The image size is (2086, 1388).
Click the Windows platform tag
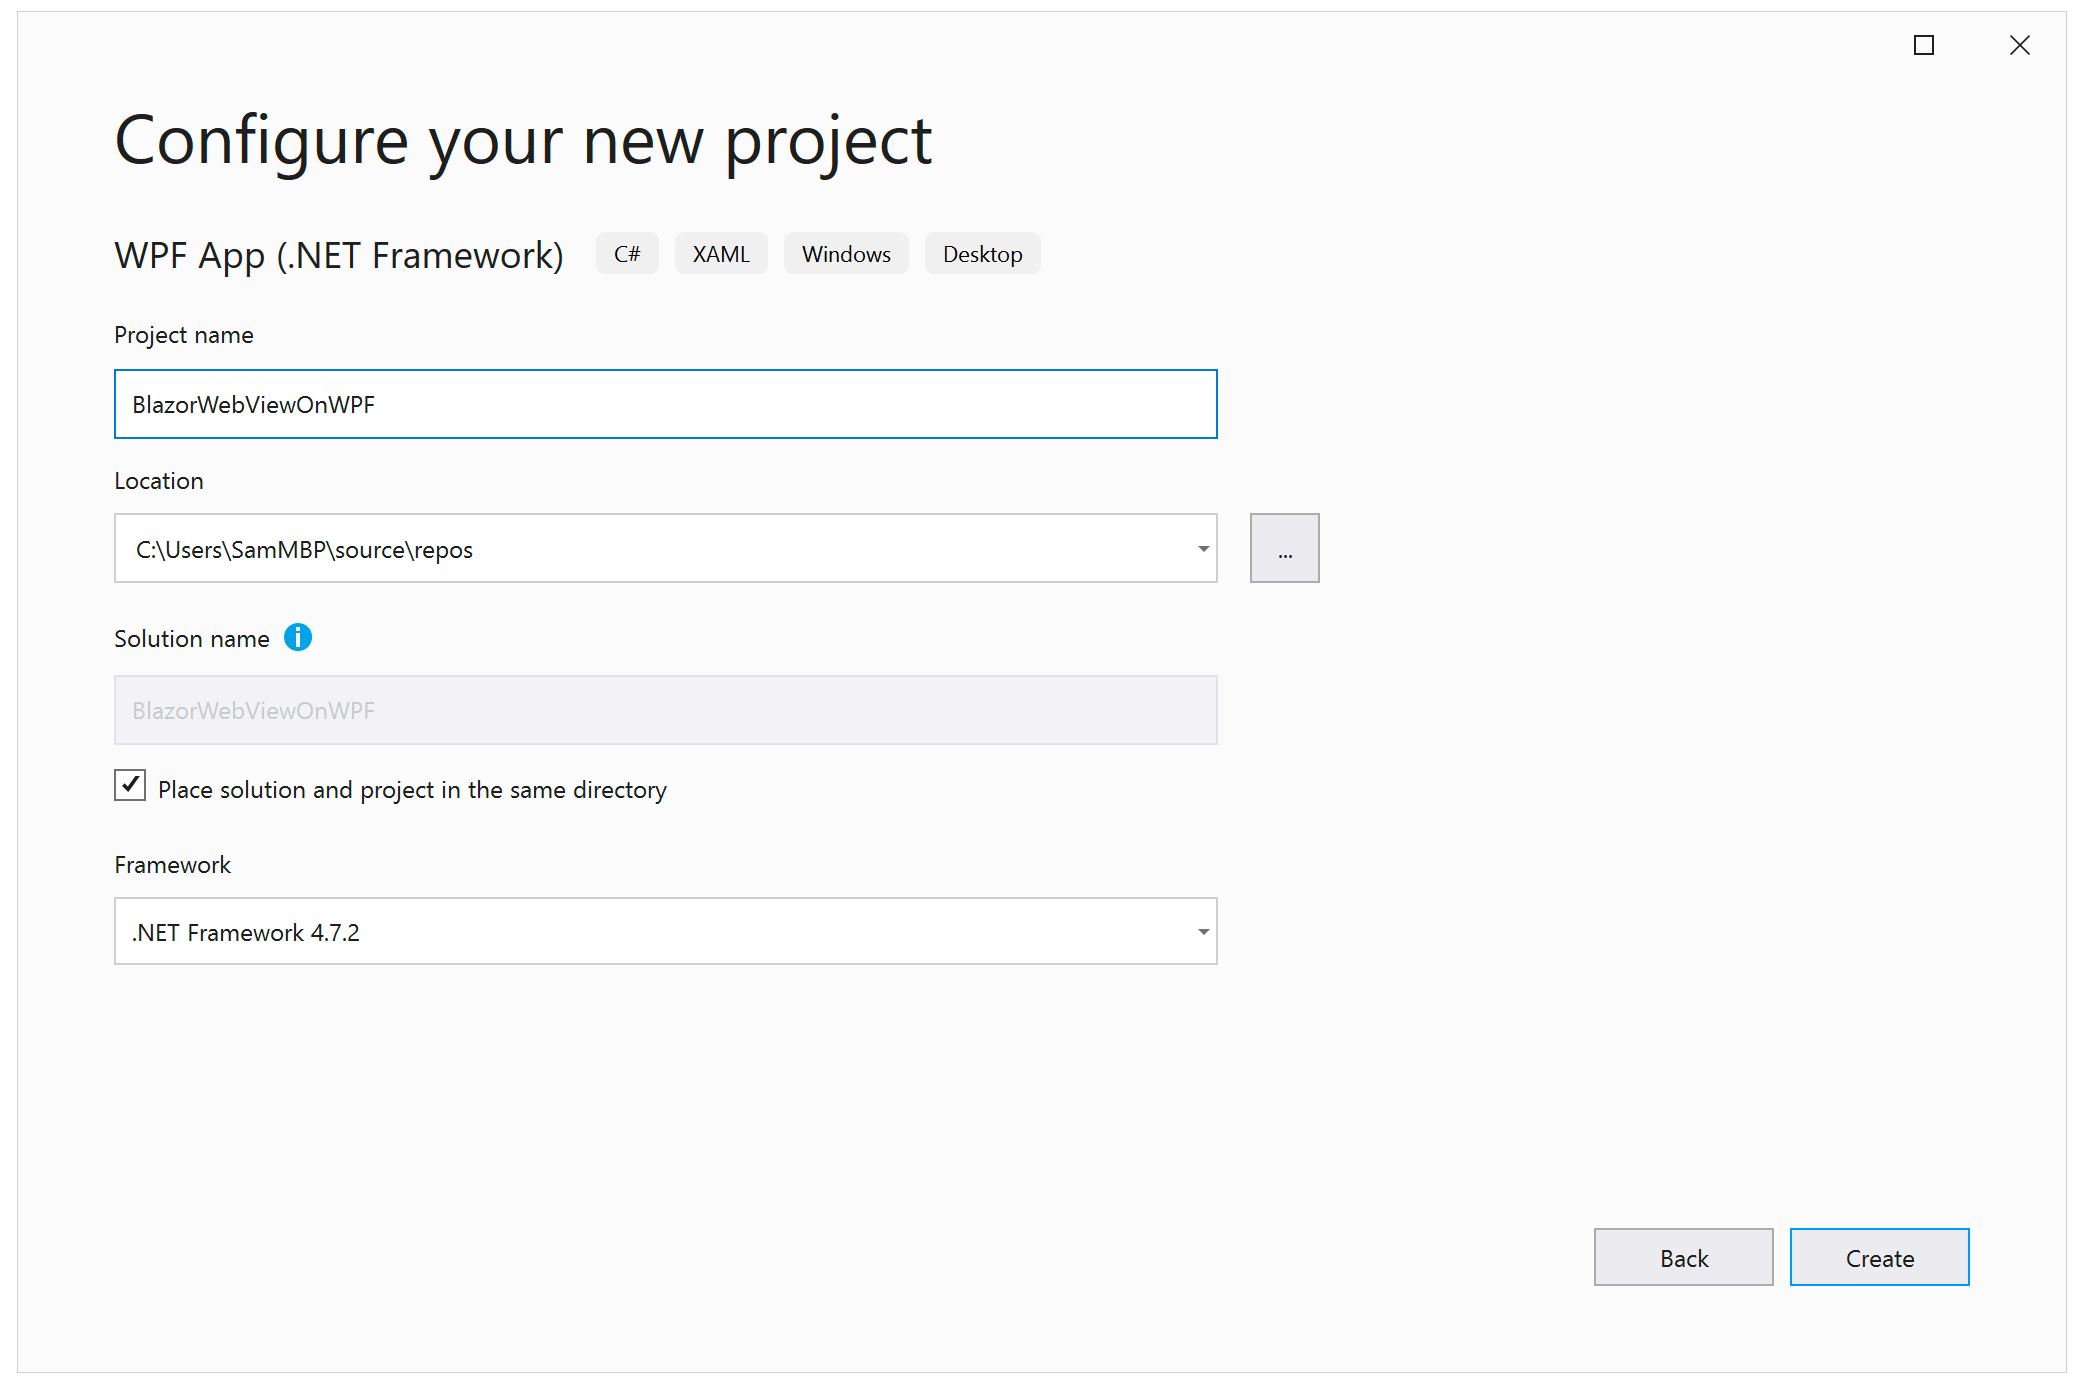click(846, 254)
